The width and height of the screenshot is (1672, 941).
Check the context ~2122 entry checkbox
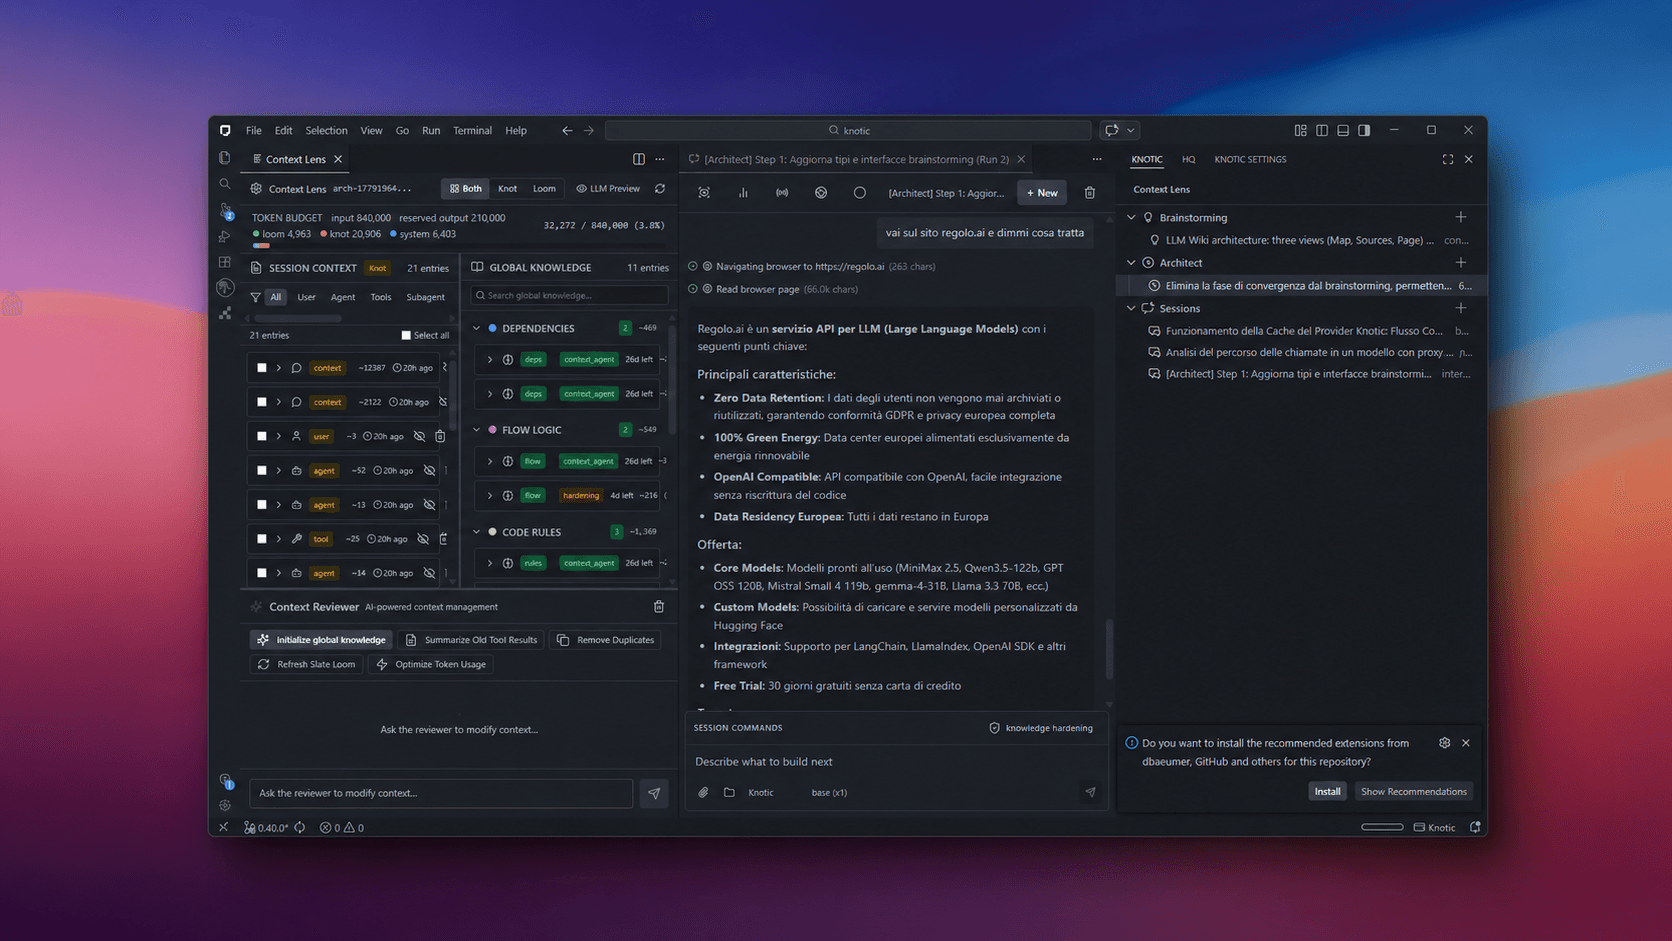262,402
